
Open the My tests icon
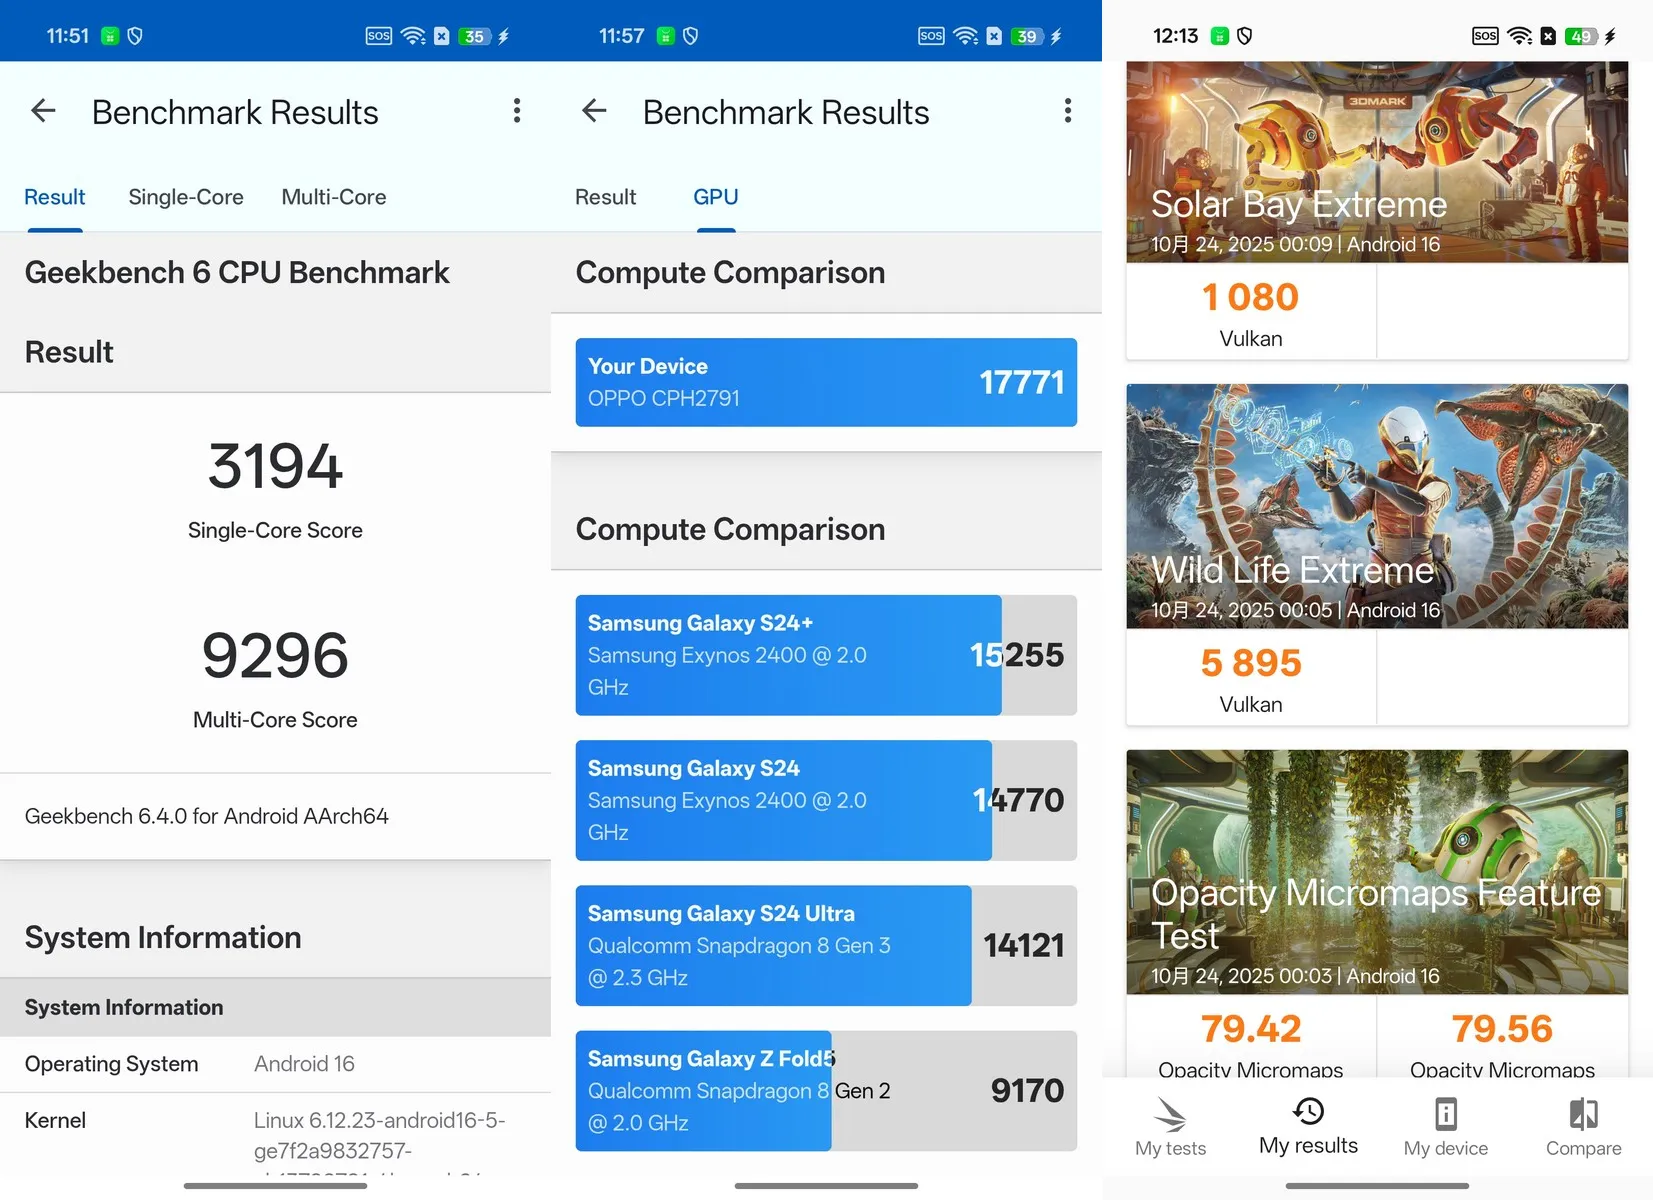coord(1170,1115)
